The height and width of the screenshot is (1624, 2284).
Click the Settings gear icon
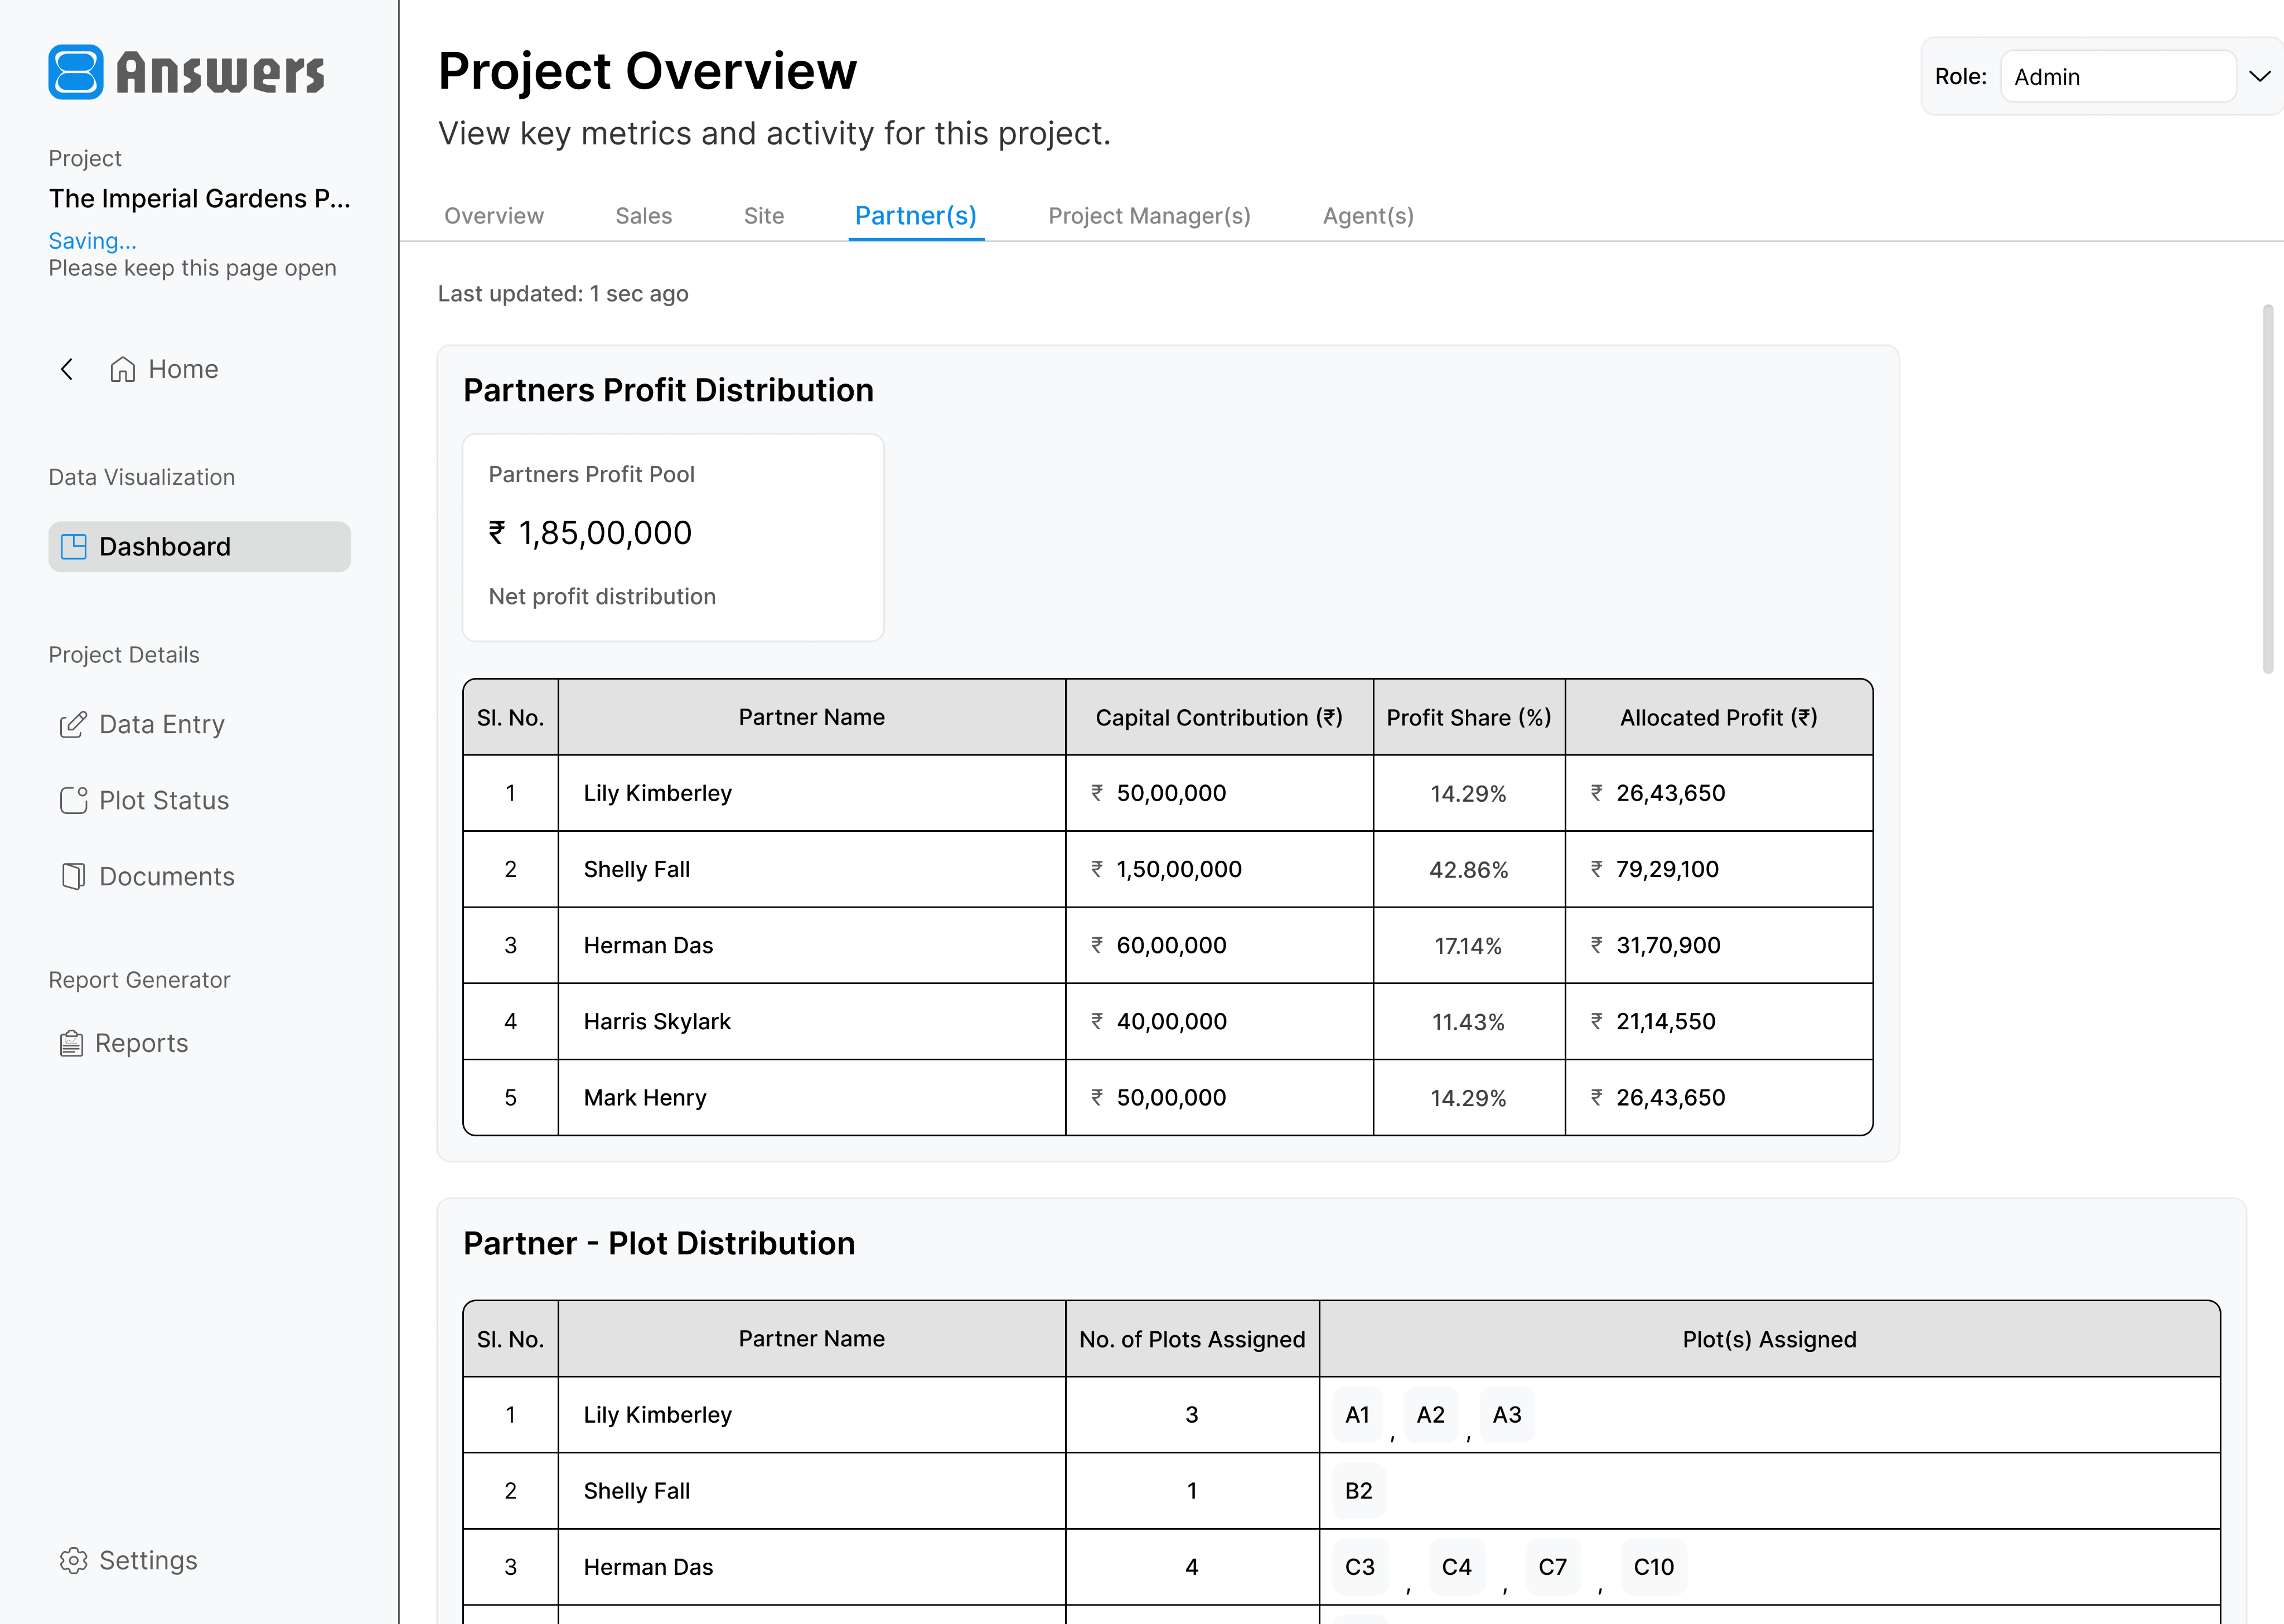(73, 1561)
